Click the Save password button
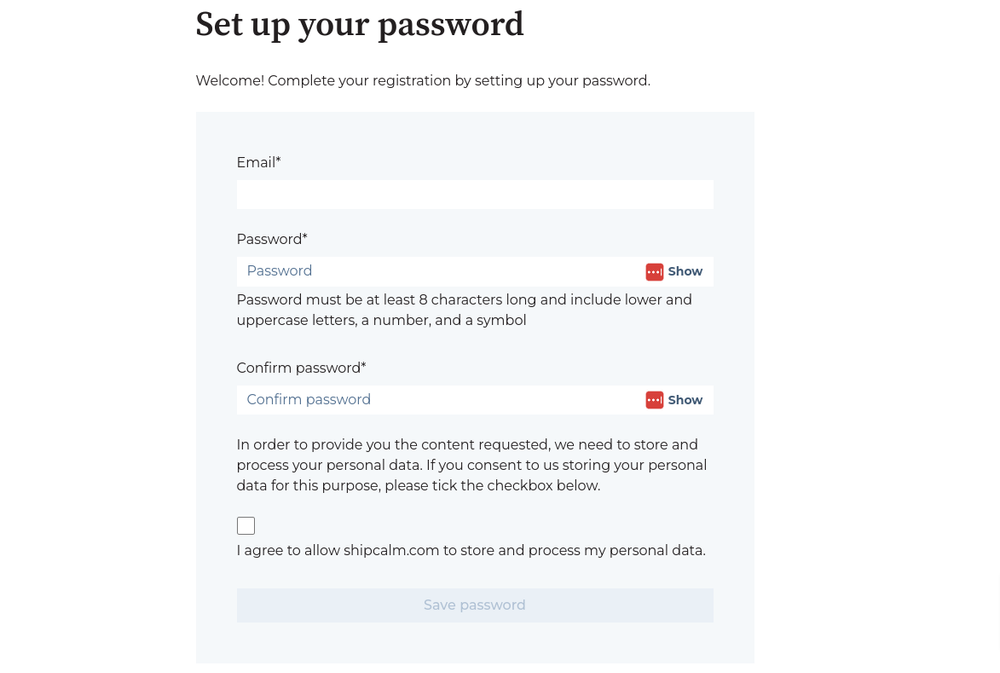 [474, 605]
